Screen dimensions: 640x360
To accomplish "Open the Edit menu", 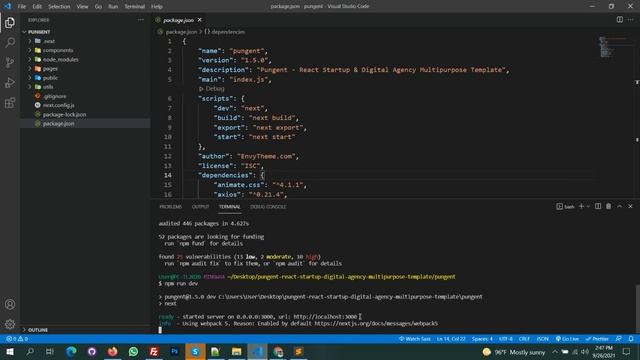I will 37,7.
